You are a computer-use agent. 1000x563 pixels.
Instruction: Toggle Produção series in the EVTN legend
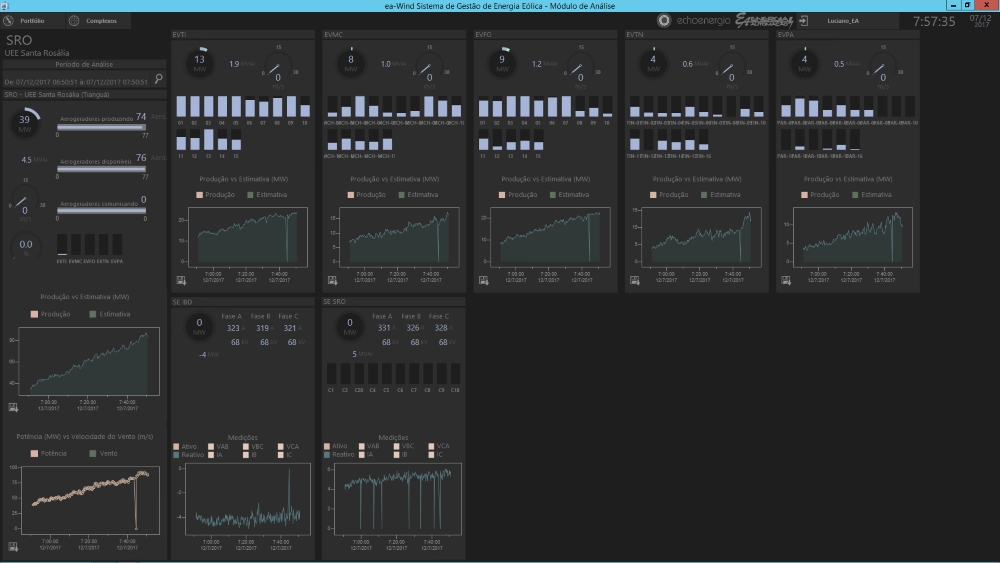coord(669,194)
